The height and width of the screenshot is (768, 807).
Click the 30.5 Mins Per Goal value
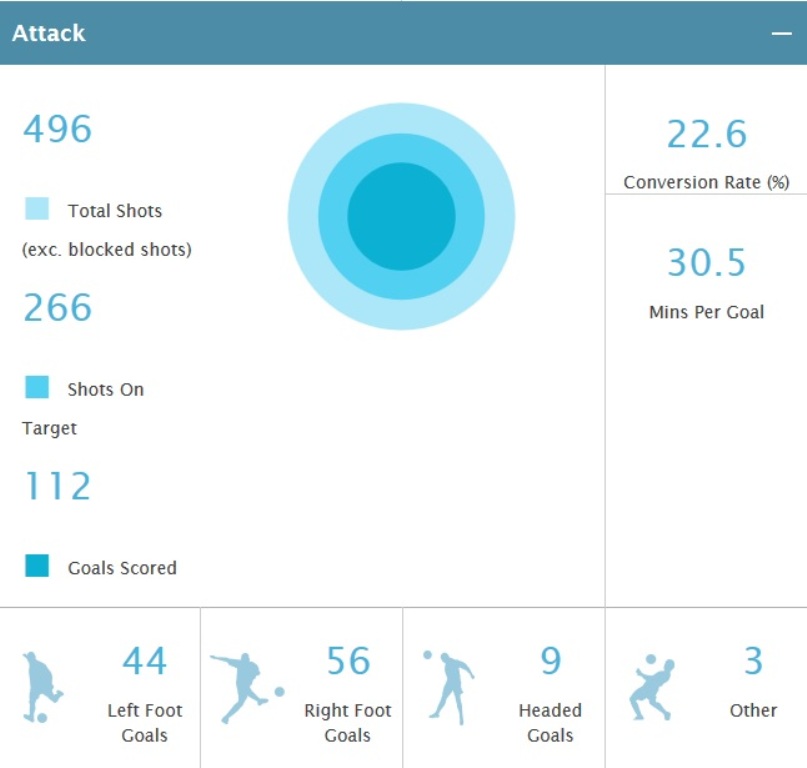pos(706,263)
